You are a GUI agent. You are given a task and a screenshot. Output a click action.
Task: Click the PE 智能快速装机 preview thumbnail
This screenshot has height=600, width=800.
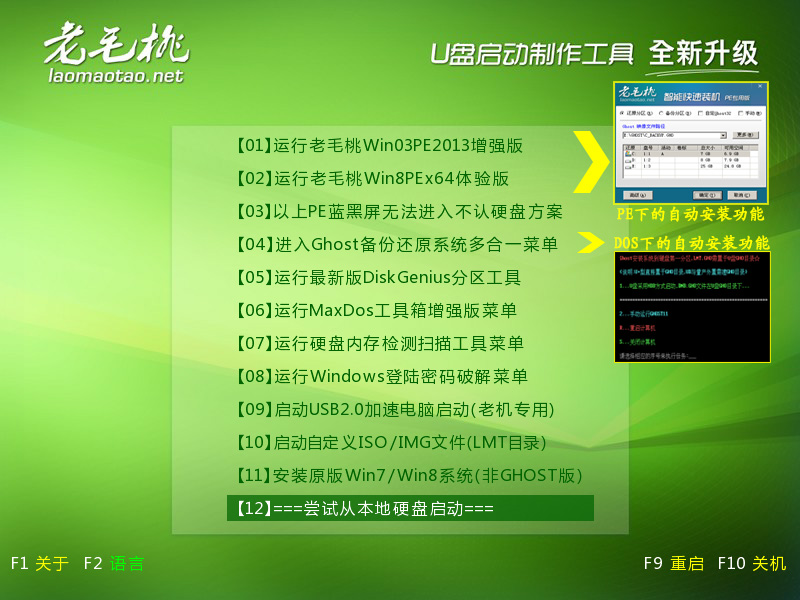point(691,143)
